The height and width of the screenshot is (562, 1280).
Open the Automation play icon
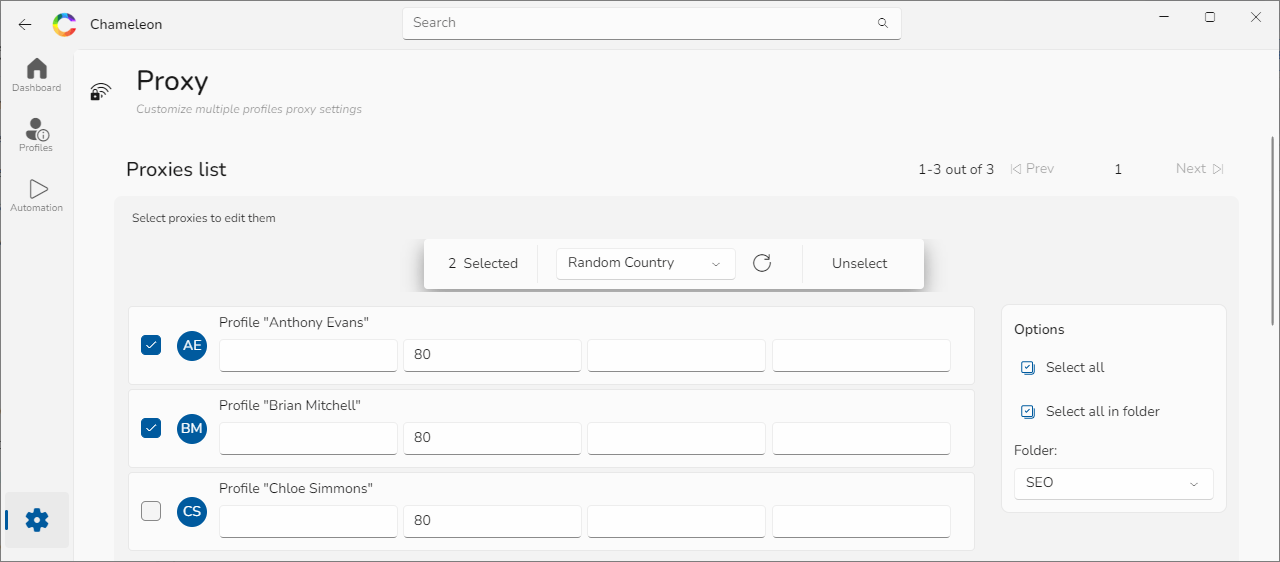tap(38, 189)
